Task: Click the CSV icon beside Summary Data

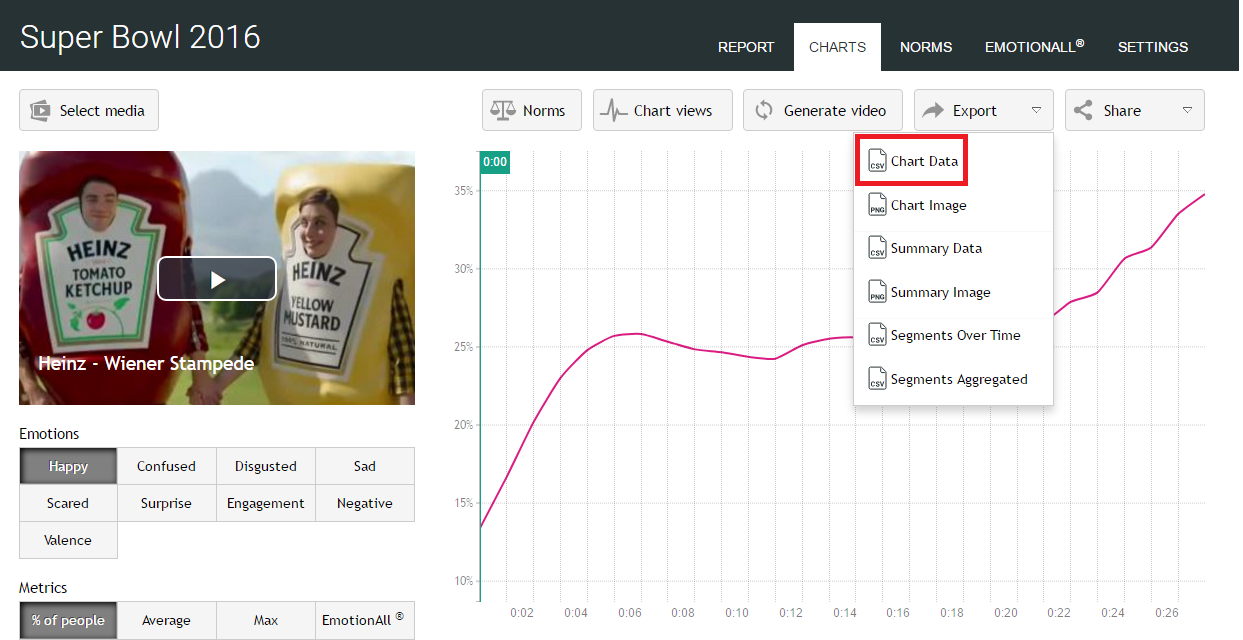Action: (877, 248)
